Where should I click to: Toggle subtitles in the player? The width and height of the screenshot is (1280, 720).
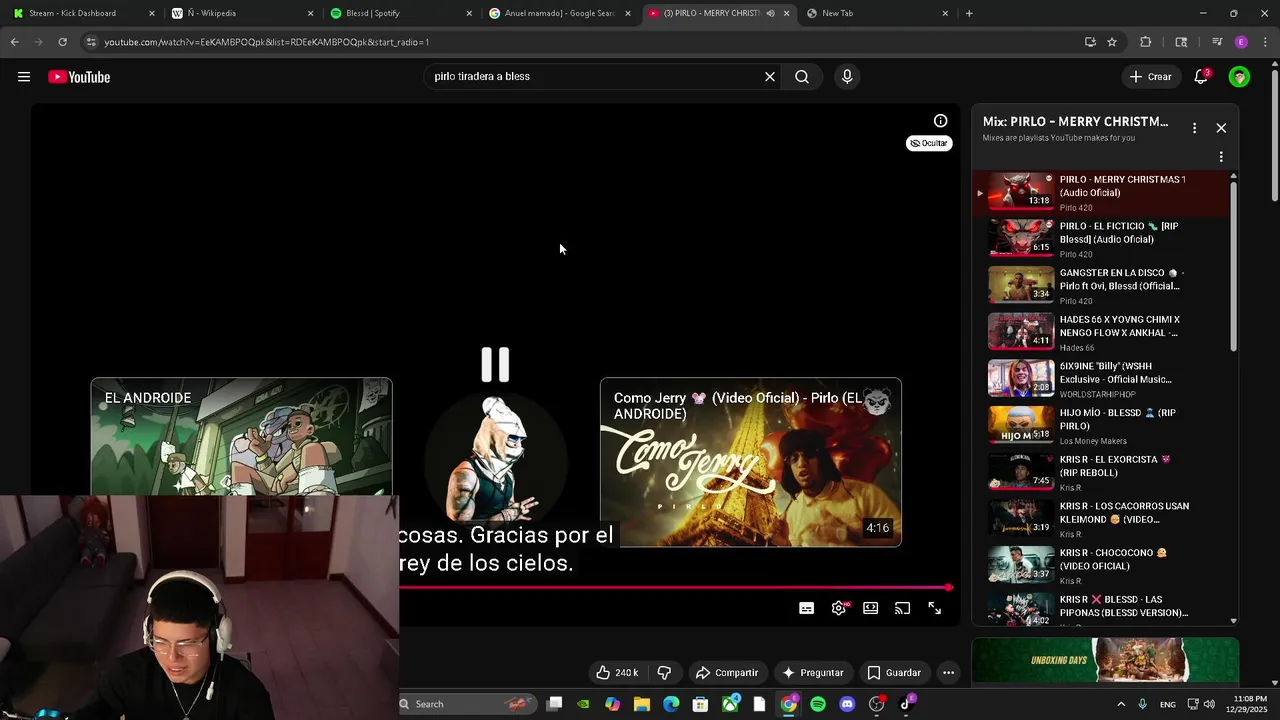click(x=807, y=608)
